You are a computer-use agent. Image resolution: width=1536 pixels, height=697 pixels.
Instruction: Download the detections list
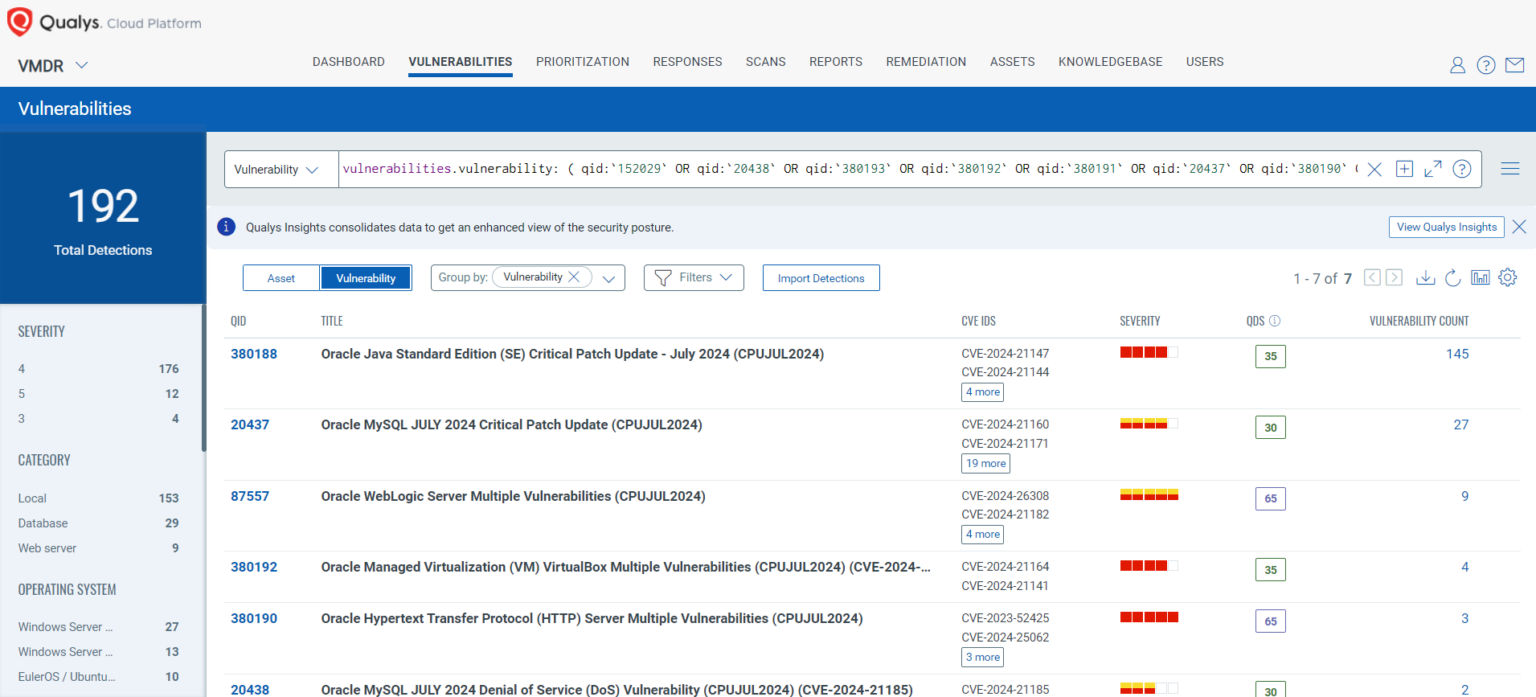(1425, 278)
